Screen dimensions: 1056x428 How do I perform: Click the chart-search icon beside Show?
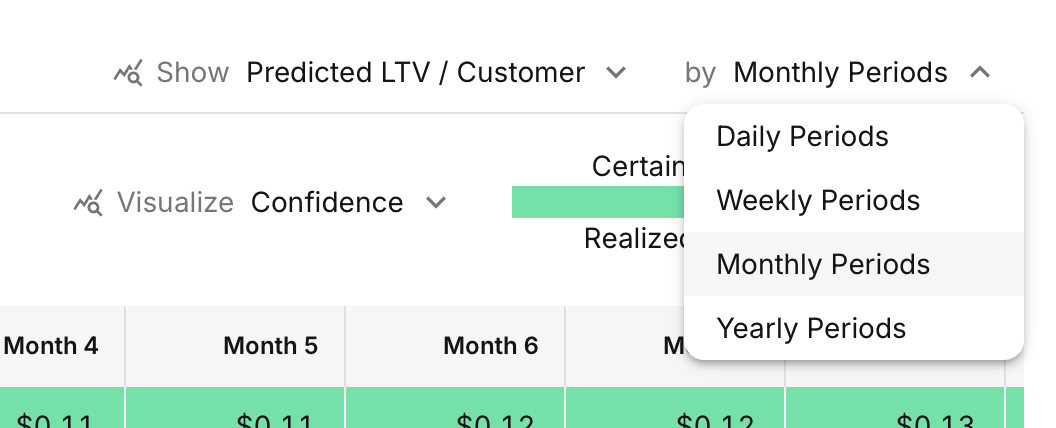tap(128, 73)
